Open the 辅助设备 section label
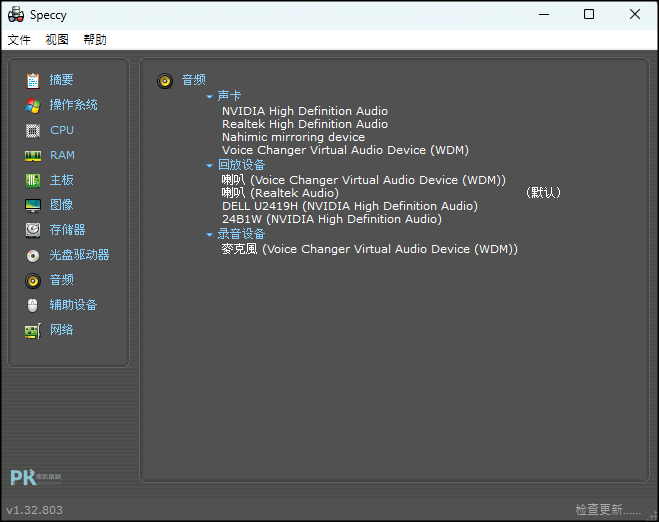The image size is (659, 522). coord(73,305)
